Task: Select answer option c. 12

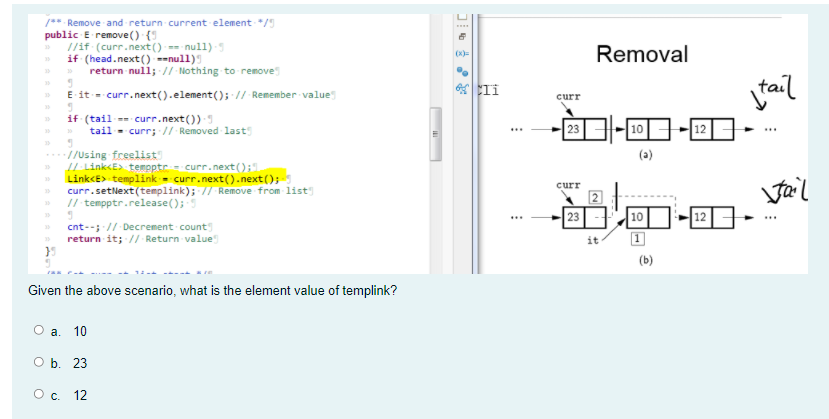Action: point(39,394)
